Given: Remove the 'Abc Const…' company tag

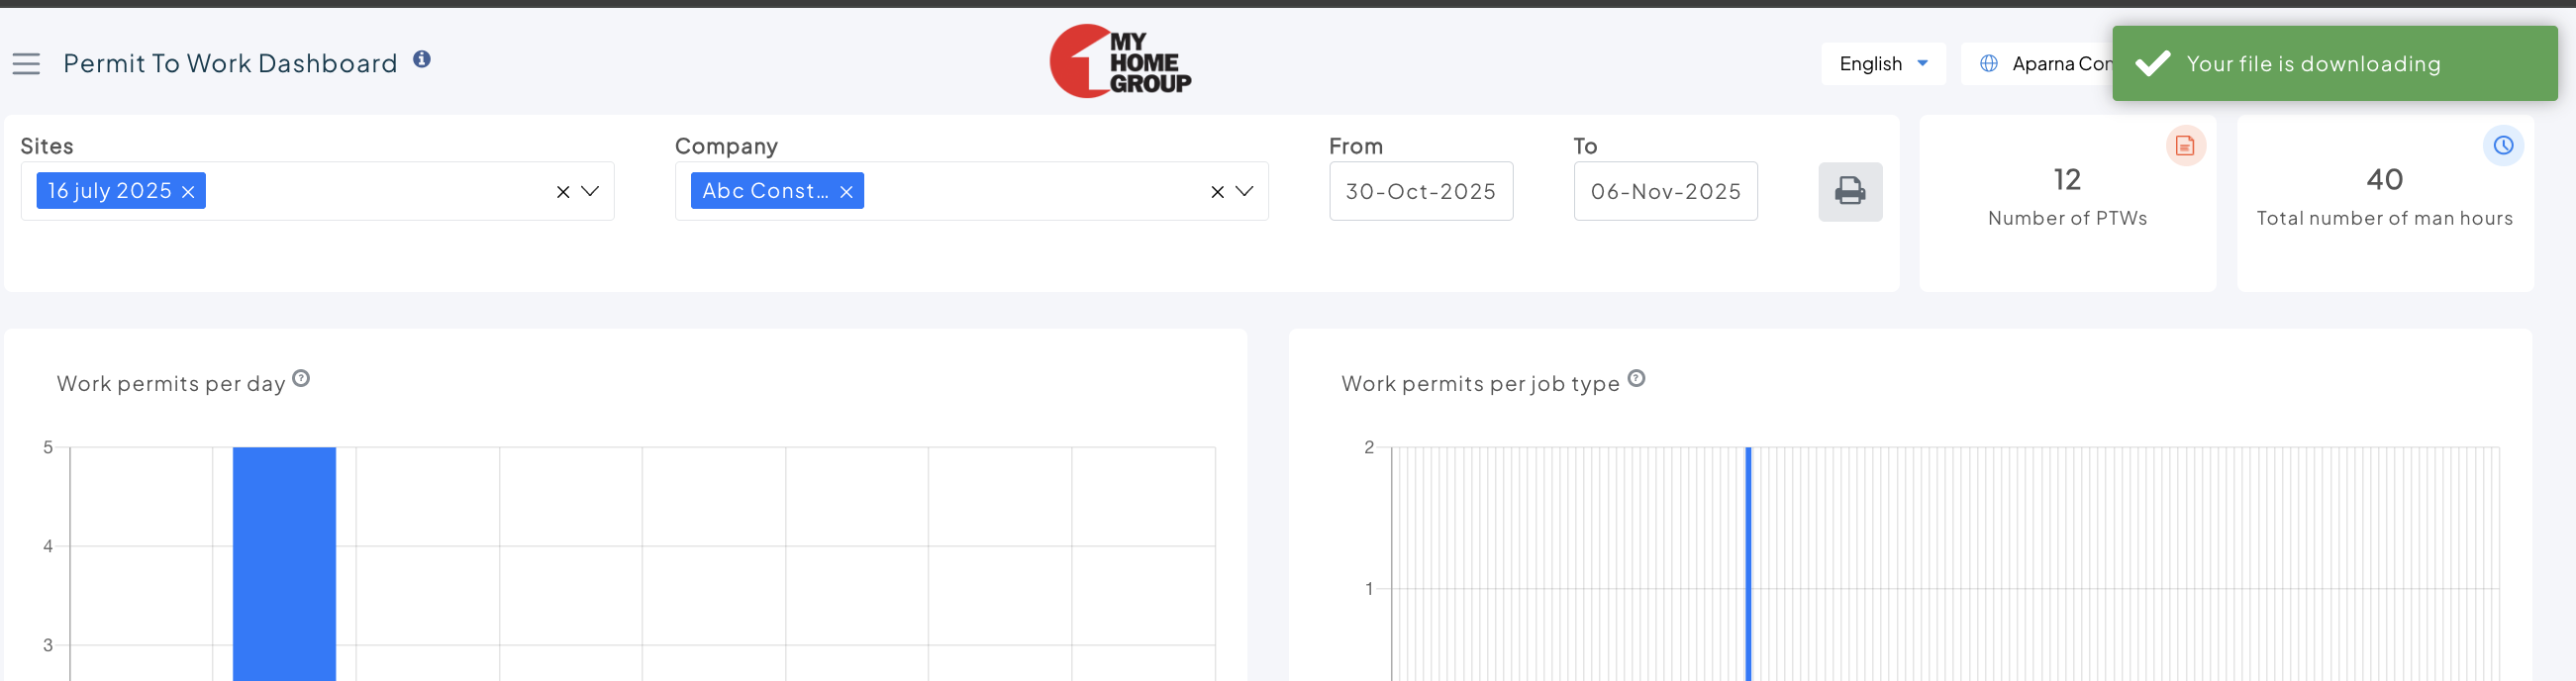Looking at the screenshot, I should 846,192.
